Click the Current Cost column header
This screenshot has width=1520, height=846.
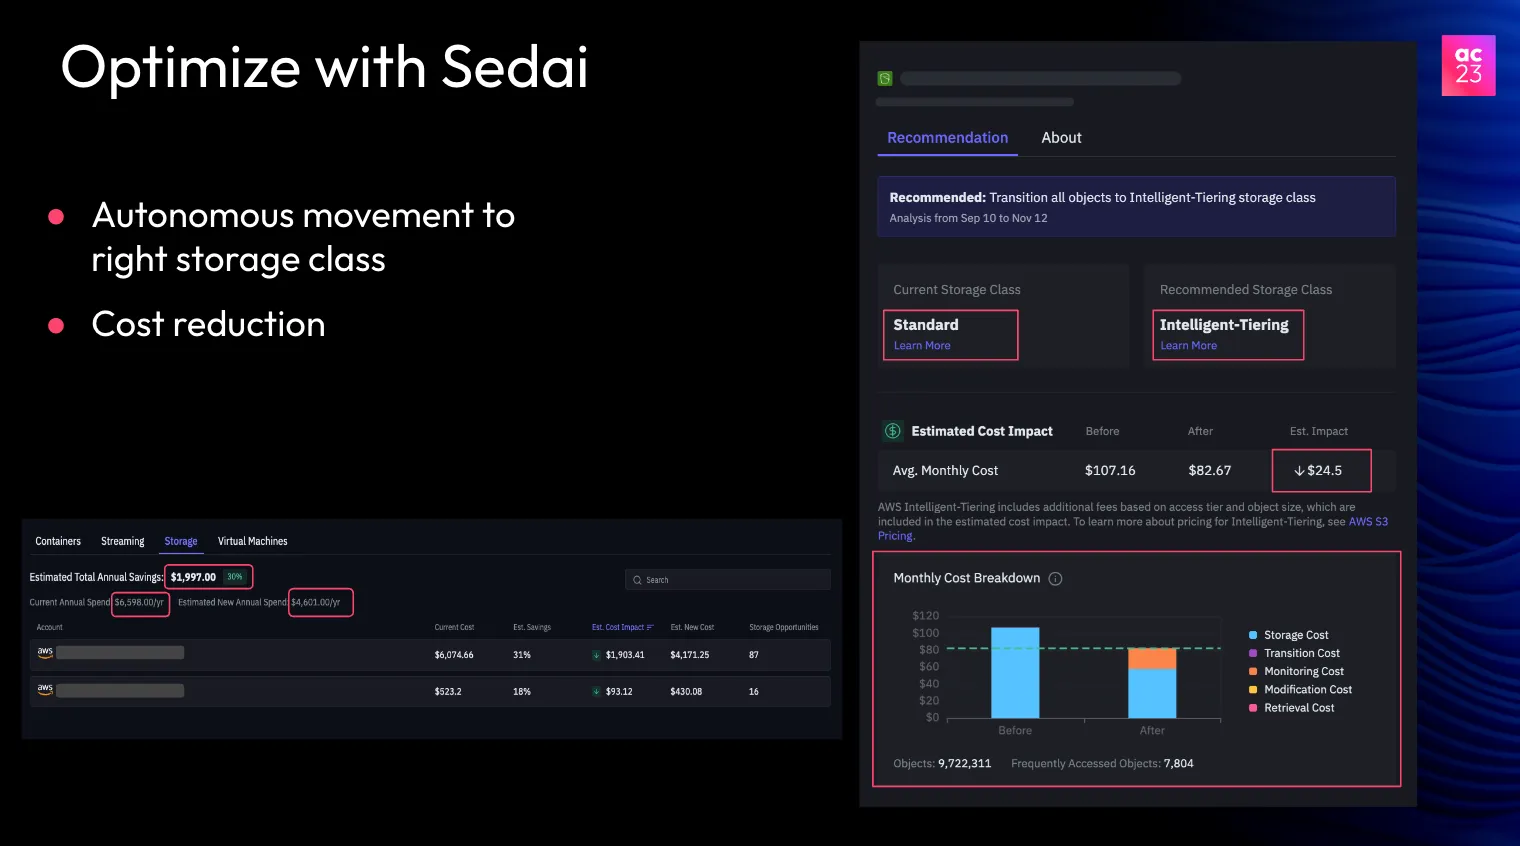[x=454, y=627]
